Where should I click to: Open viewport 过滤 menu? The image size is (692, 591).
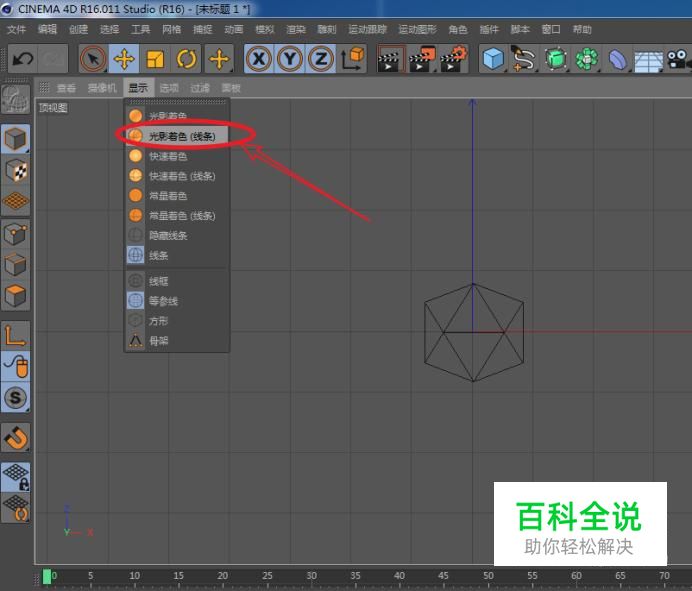[x=200, y=88]
